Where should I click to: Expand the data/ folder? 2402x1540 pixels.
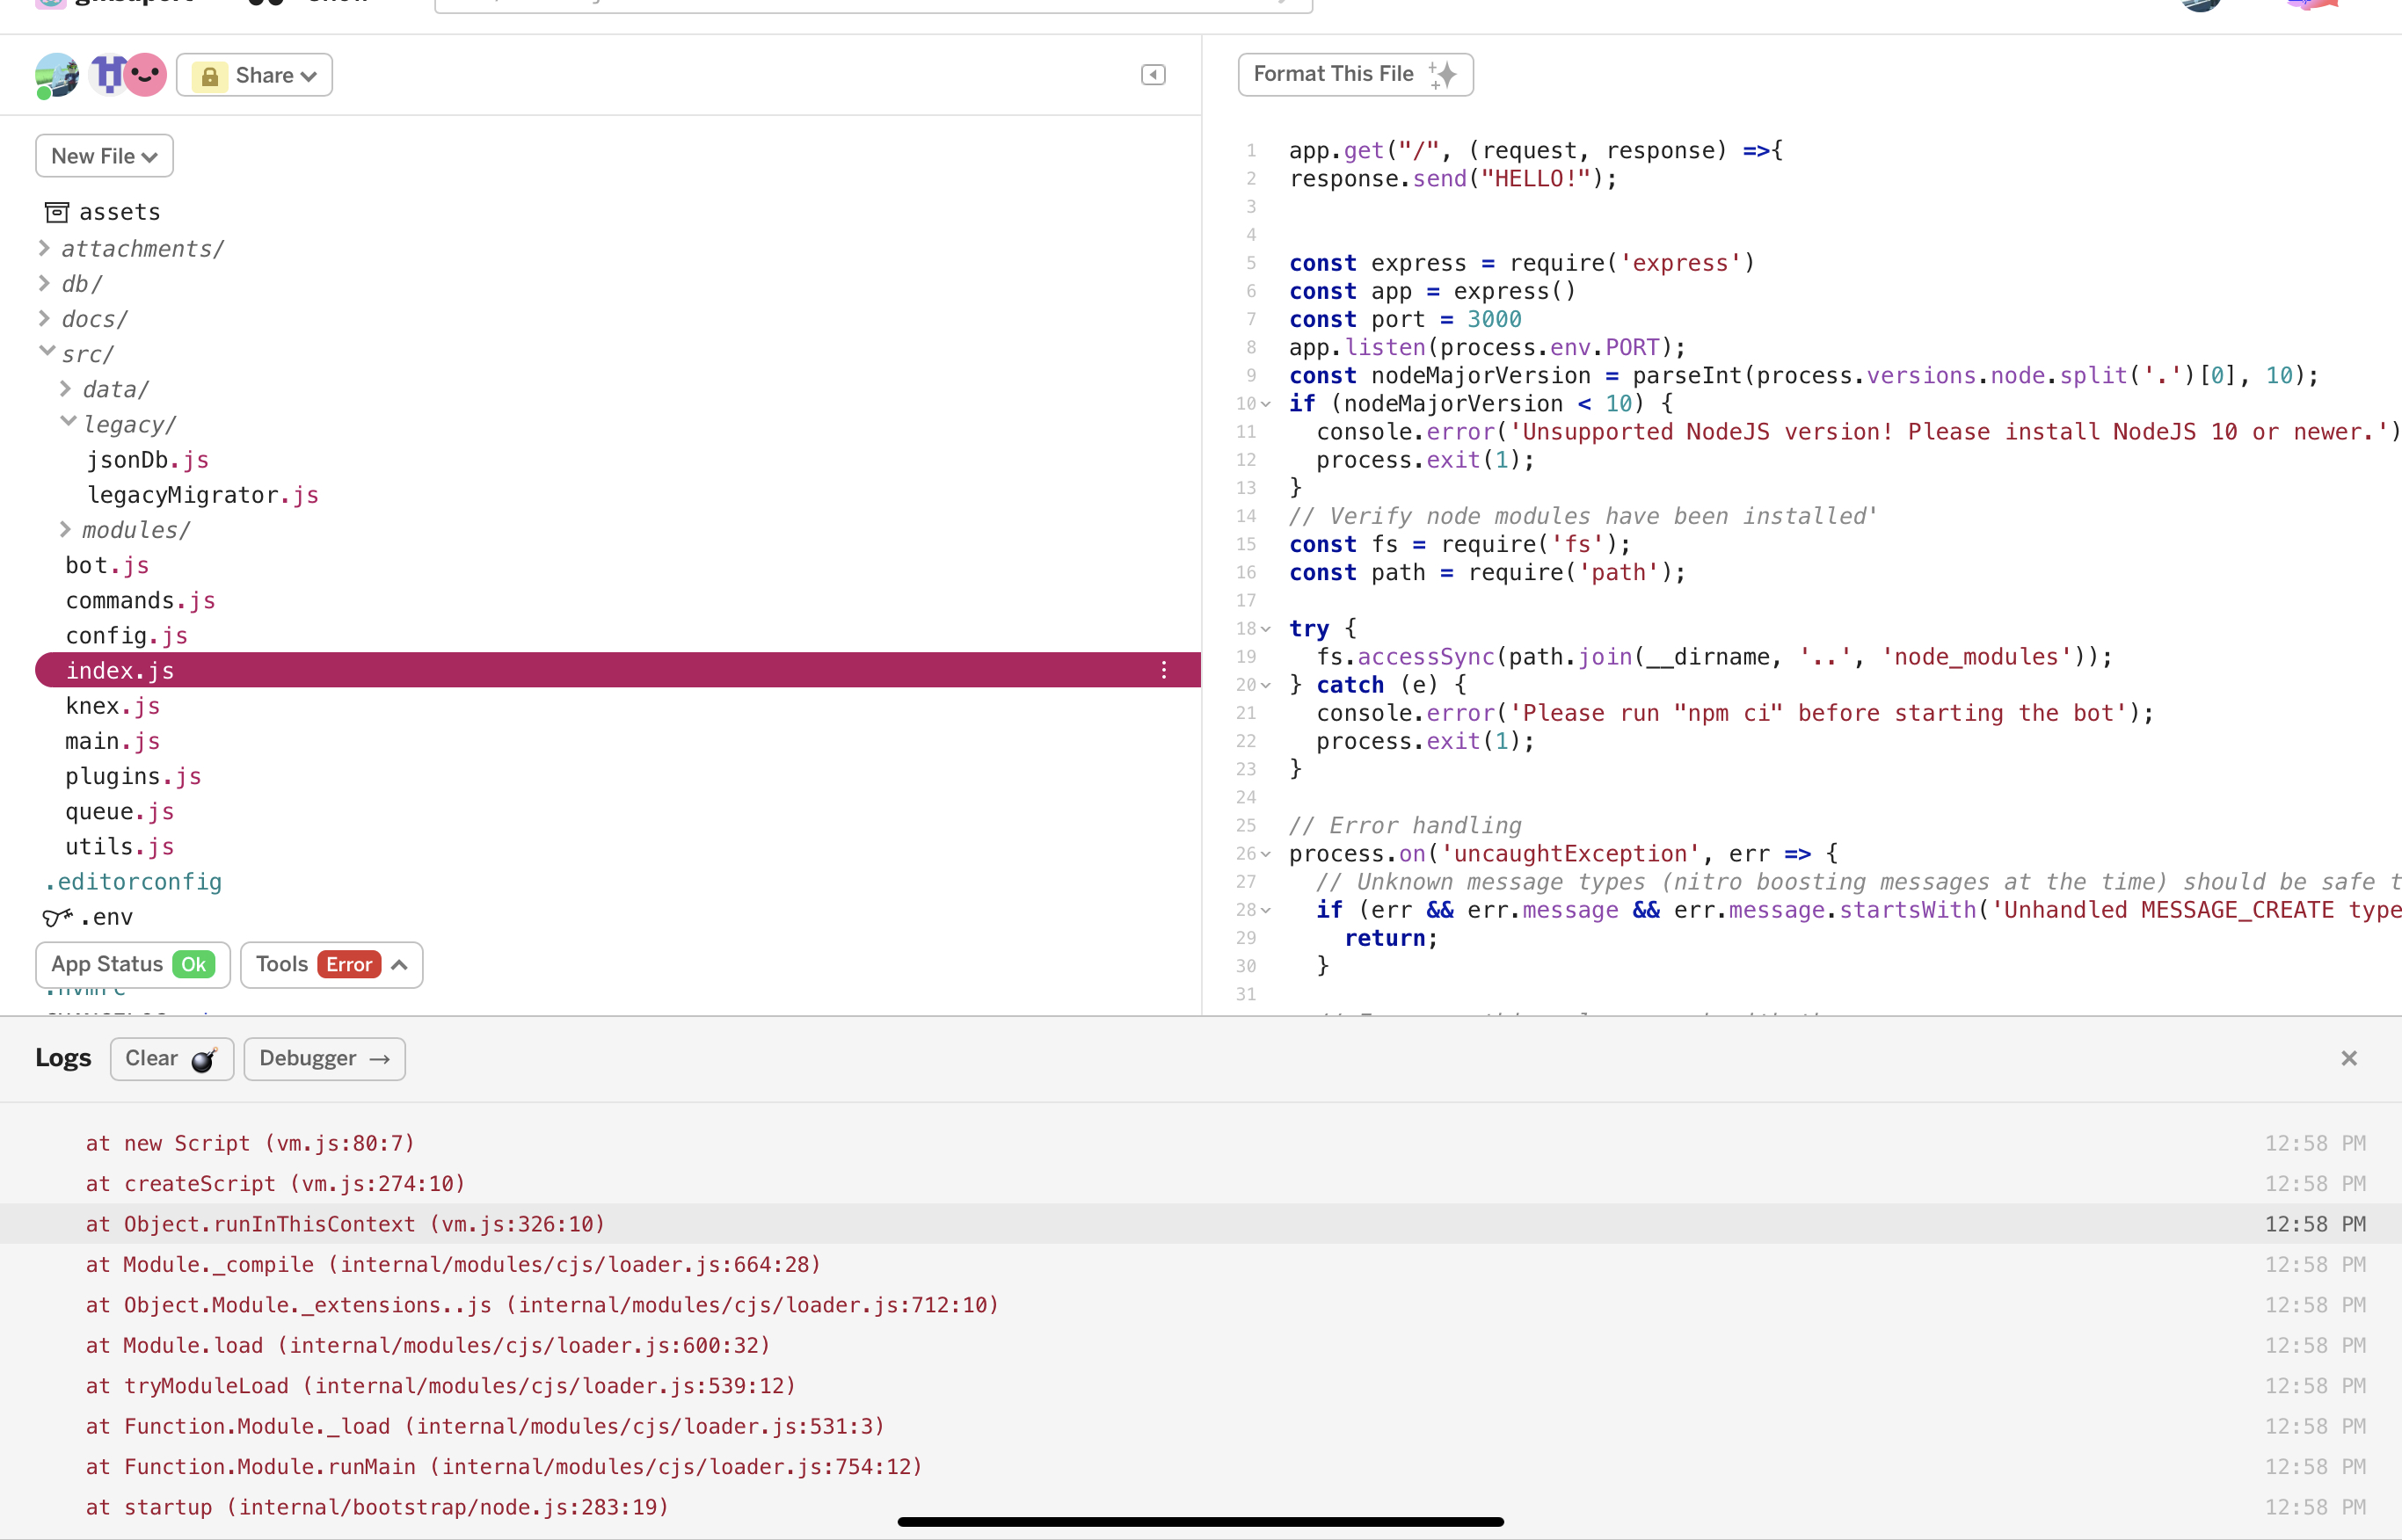click(105, 388)
